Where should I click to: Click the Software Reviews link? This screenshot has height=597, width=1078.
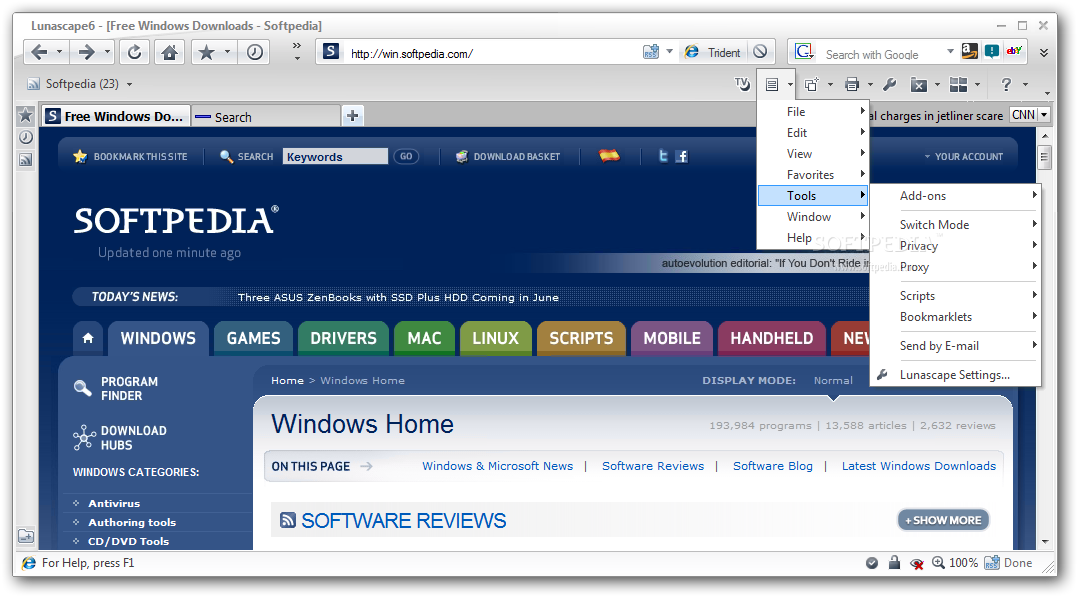[653, 466]
